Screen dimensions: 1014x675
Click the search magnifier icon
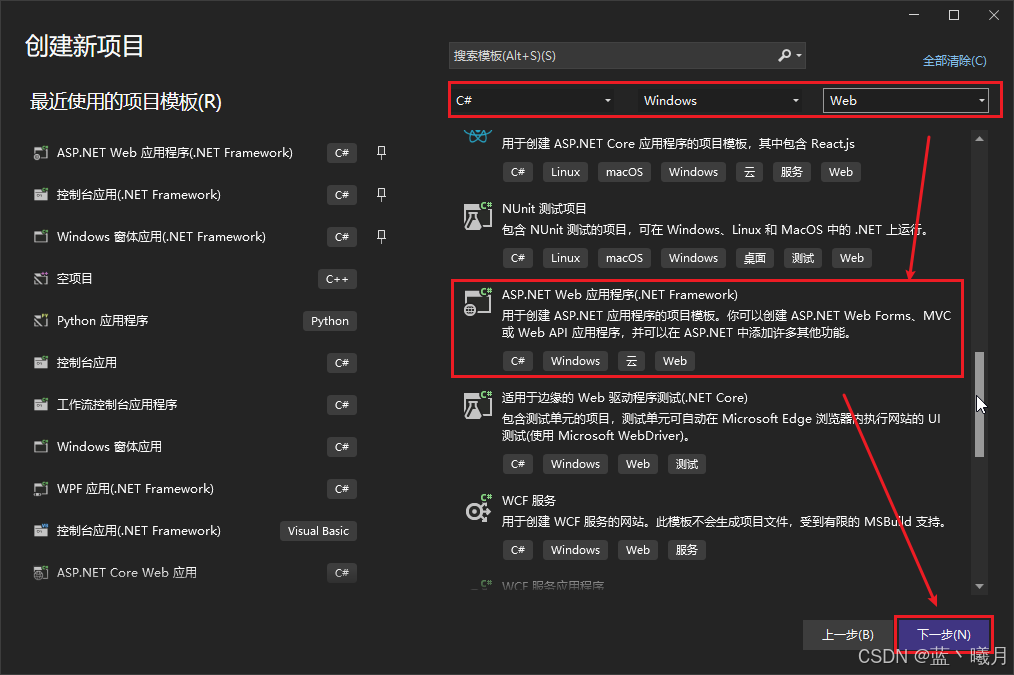pyautogui.click(x=784, y=56)
